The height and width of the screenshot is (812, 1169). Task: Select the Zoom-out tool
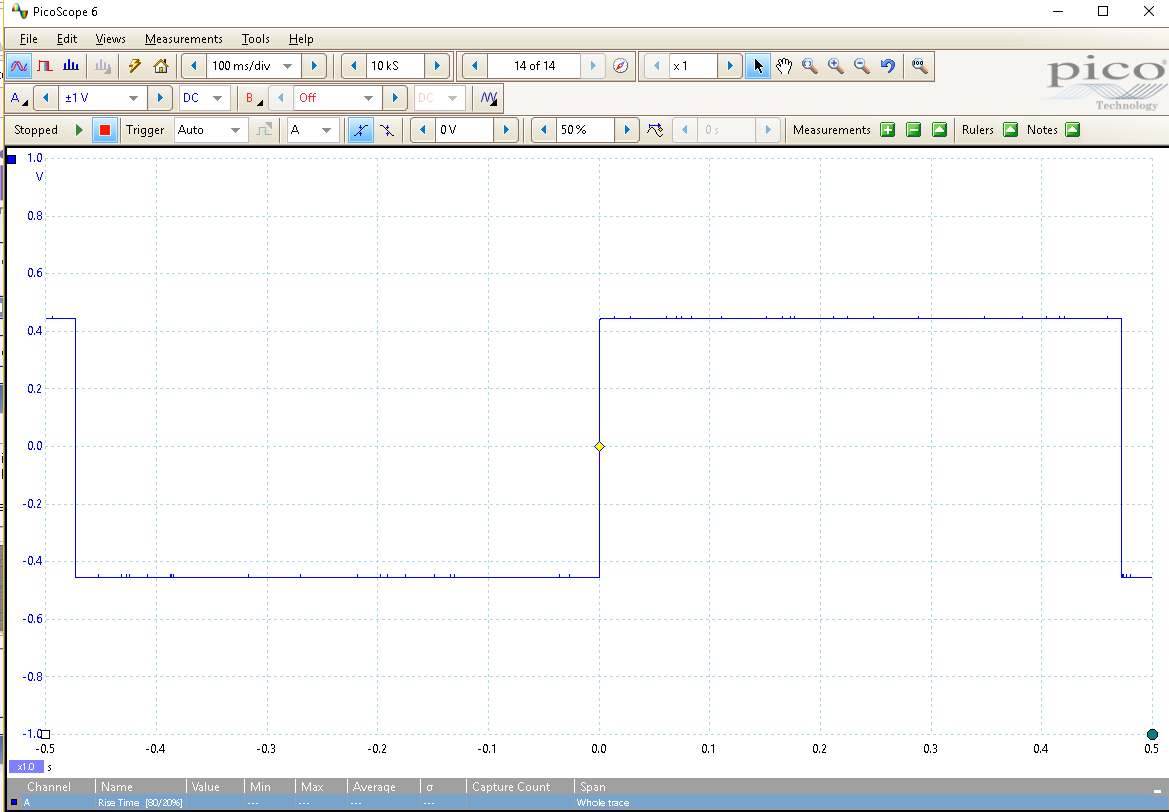[862, 66]
